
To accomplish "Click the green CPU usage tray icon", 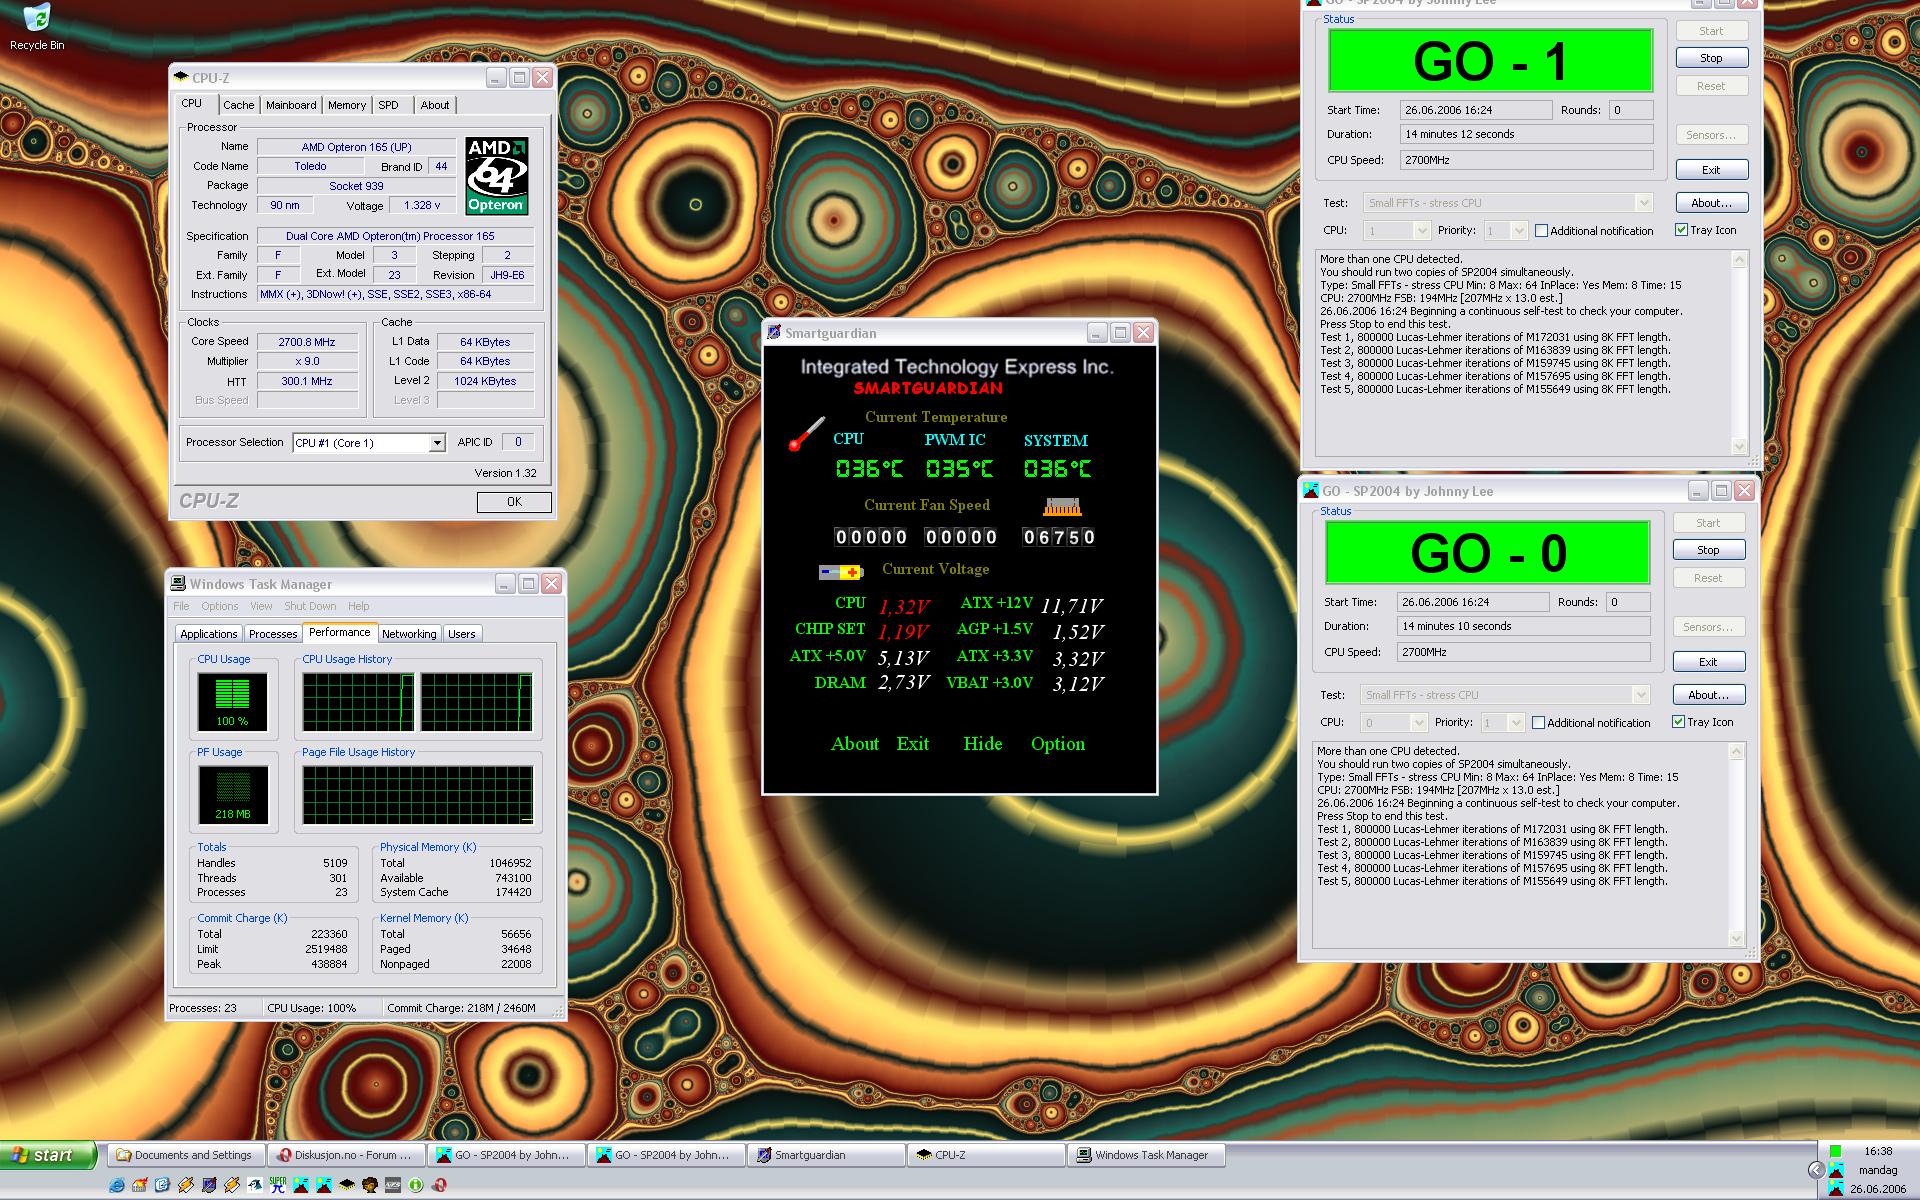I will (1835, 1150).
